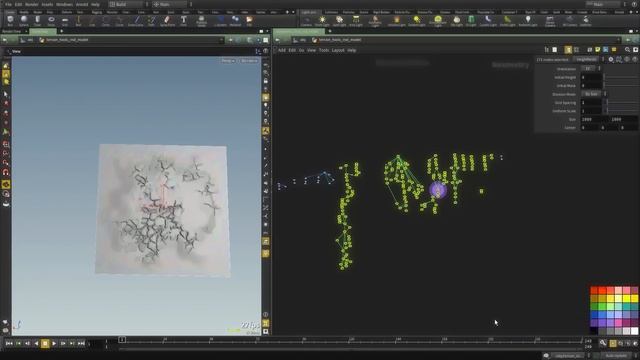The height and width of the screenshot is (360, 640).
Task: Activate the Select tool in the left viewport toolbar
Action: click(x=6, y=94)
